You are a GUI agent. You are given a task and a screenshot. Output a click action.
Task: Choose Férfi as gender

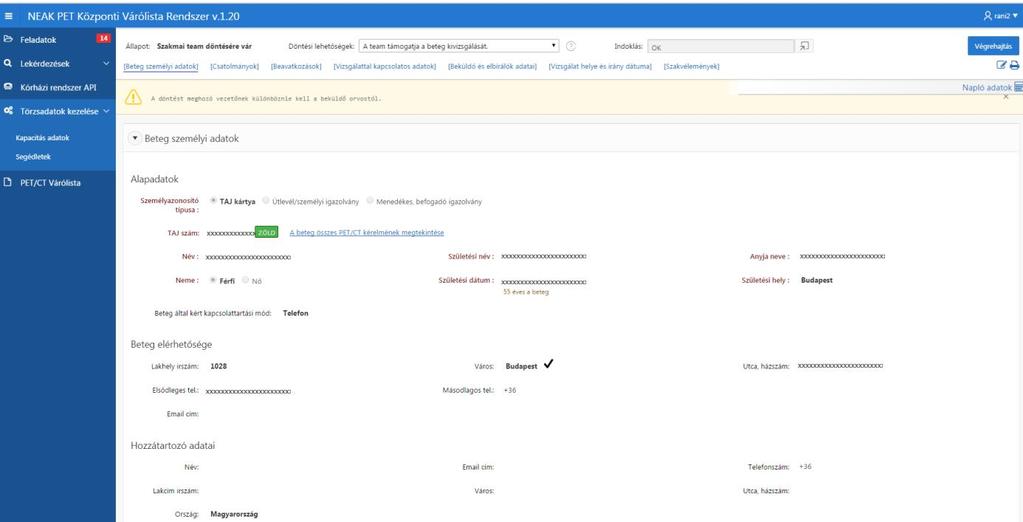point(213,280)
